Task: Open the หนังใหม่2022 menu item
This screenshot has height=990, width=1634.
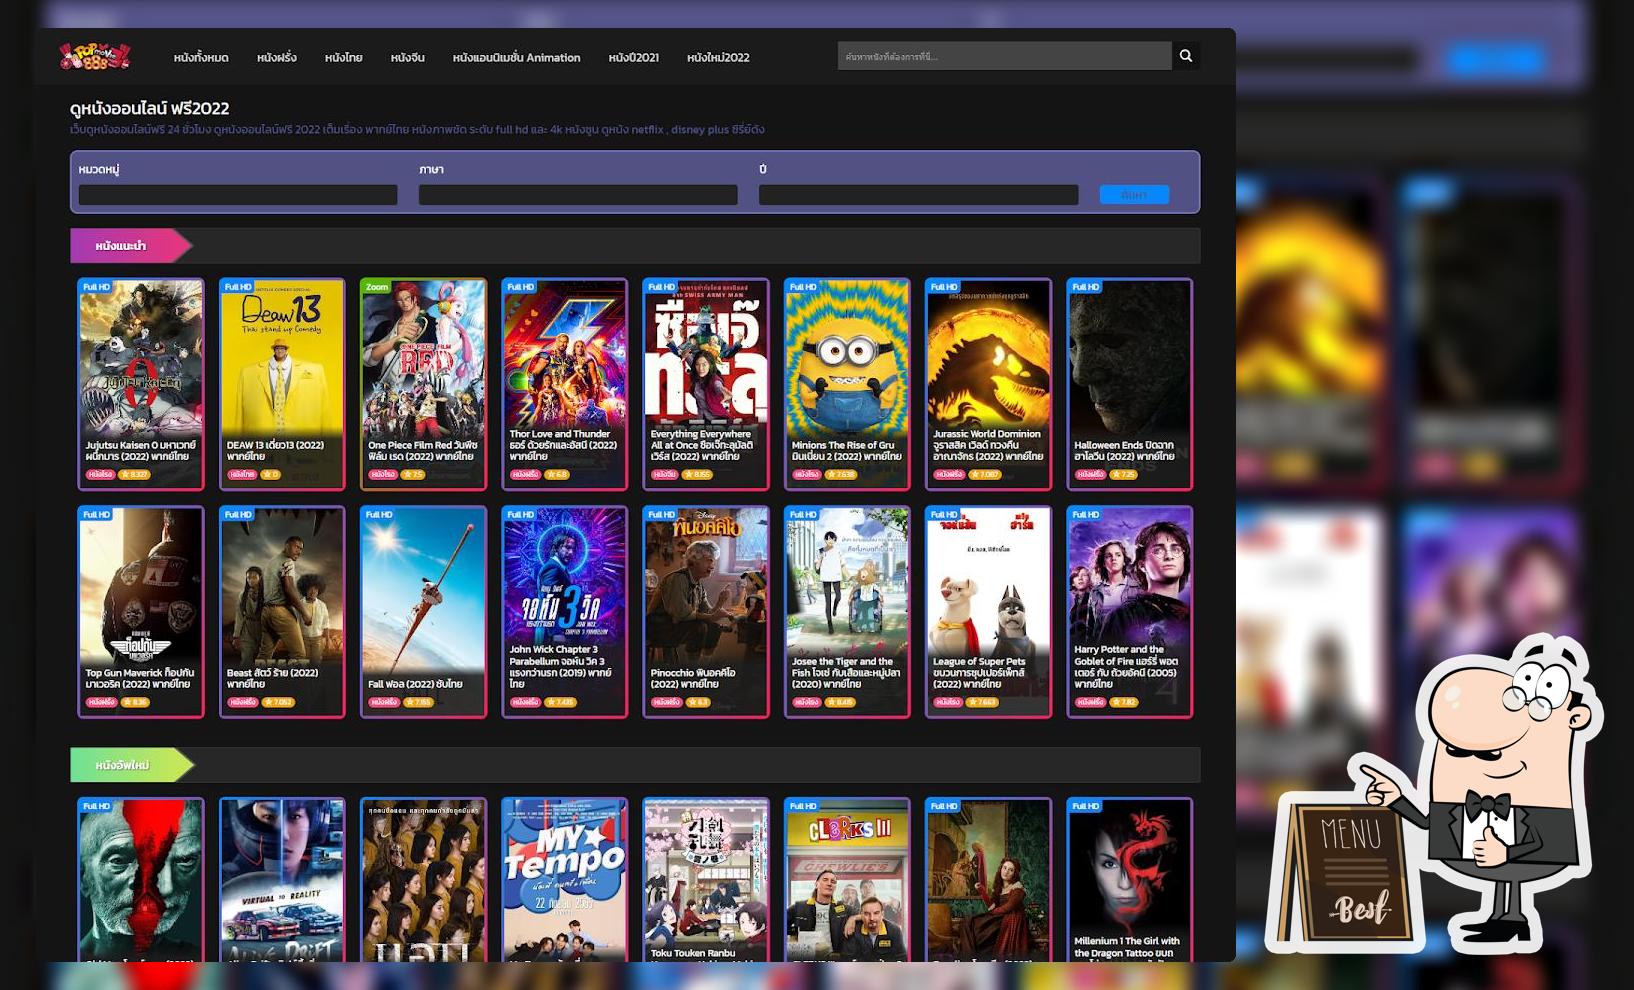Action: 718,57
